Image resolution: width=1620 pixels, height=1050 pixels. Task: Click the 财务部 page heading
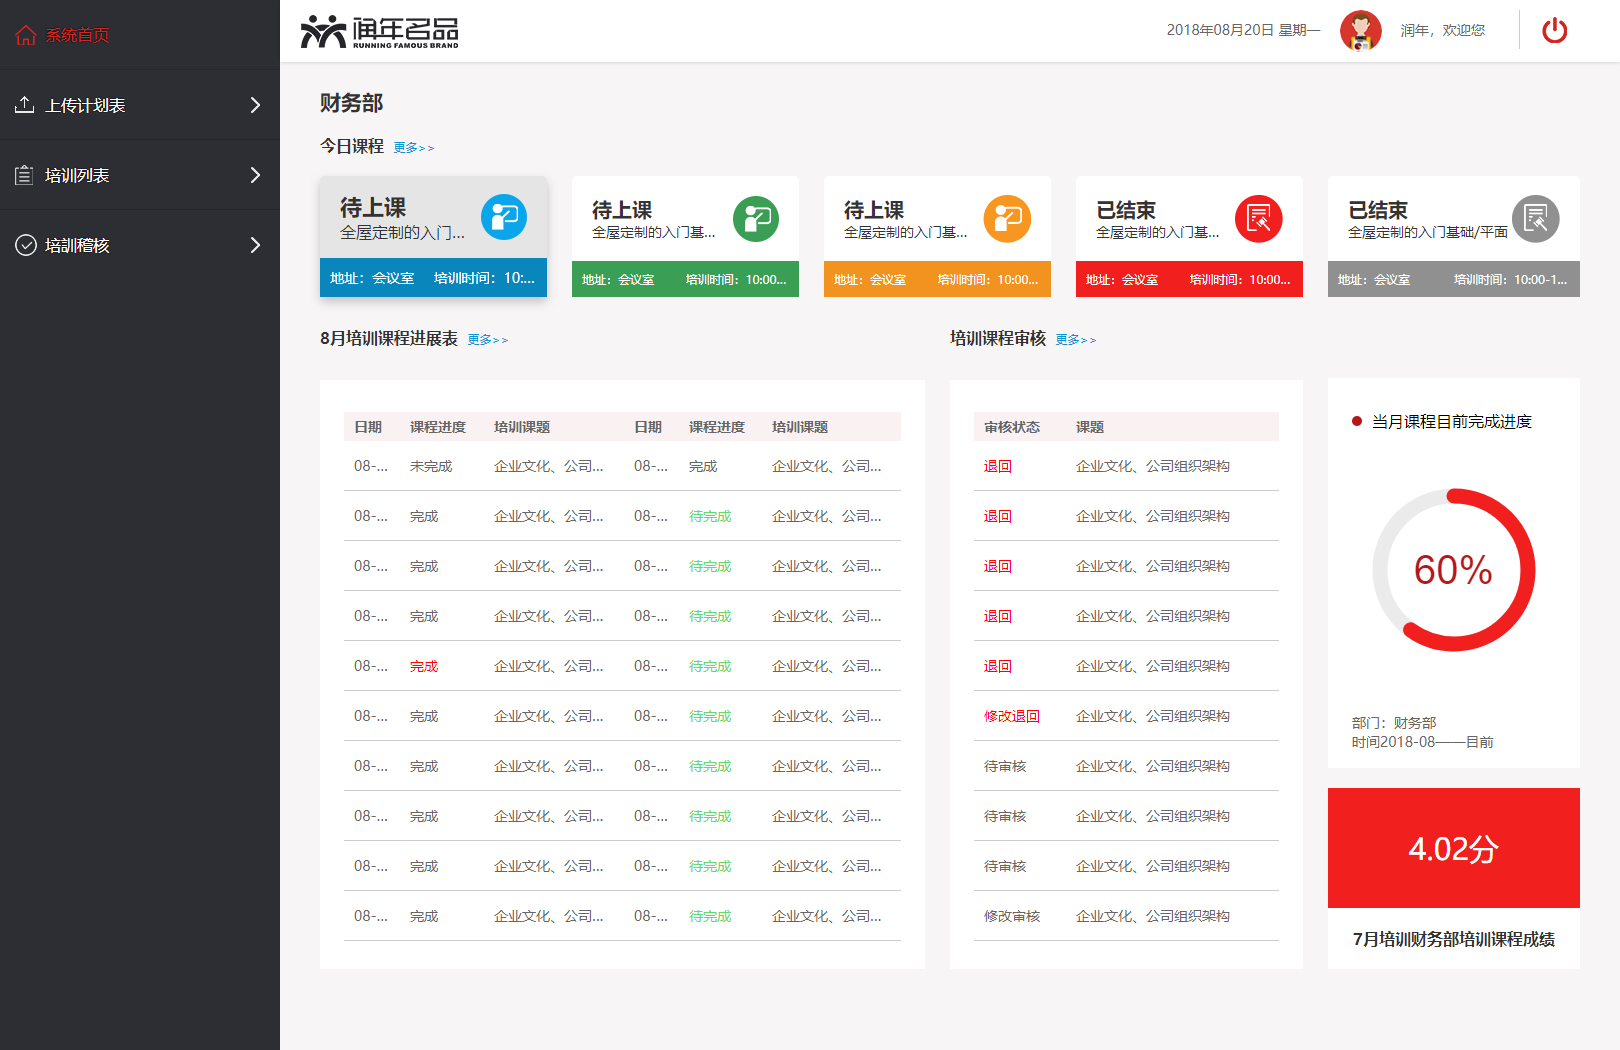[x=351, y=103]
